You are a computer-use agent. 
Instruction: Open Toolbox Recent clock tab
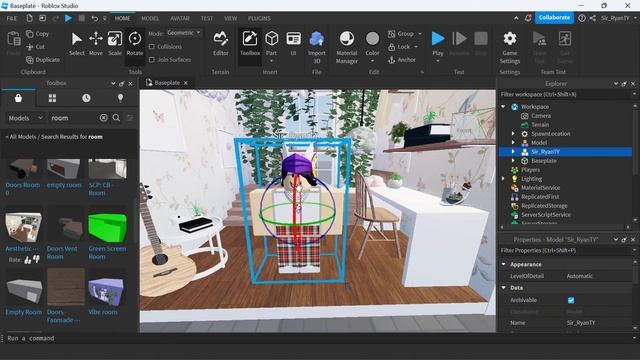point(86,98)
